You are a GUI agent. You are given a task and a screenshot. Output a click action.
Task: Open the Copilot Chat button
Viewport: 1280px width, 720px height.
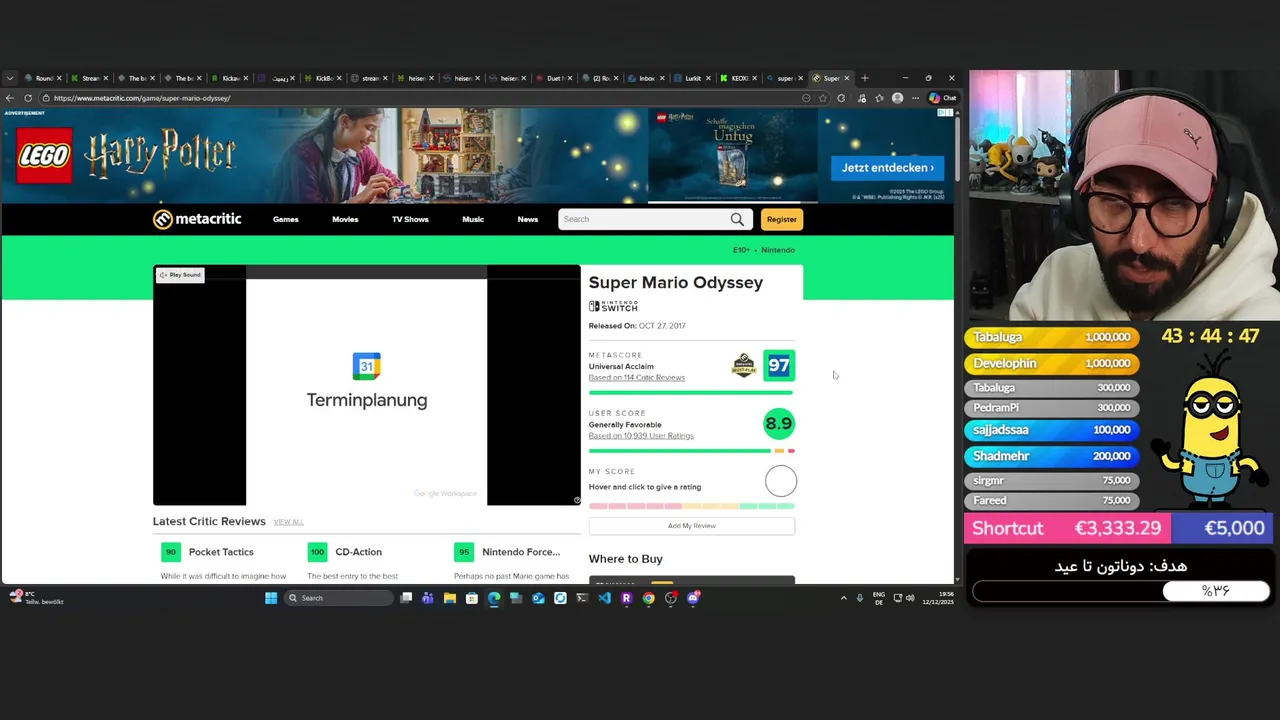[x=943, y=98]
